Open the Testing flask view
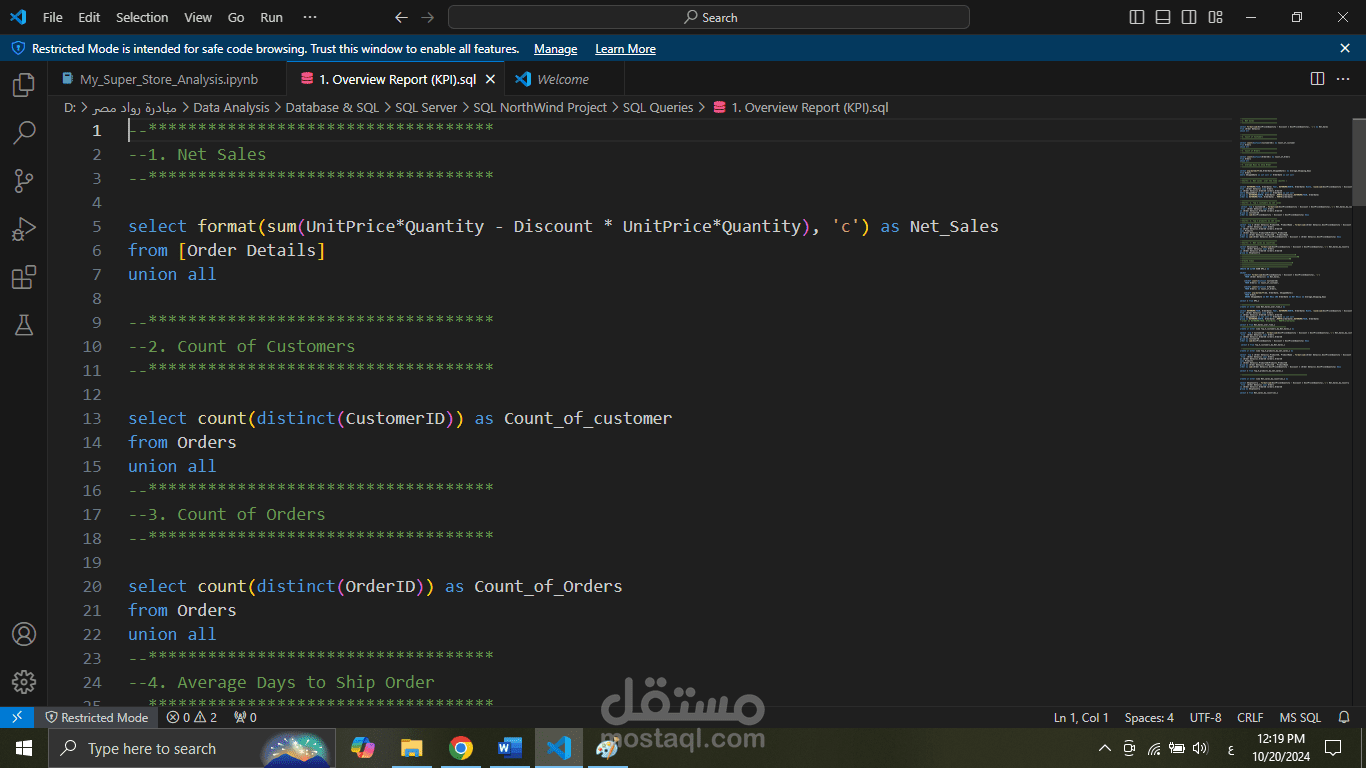This screenshot has height=768, width=1366. [x=24, y=325]
